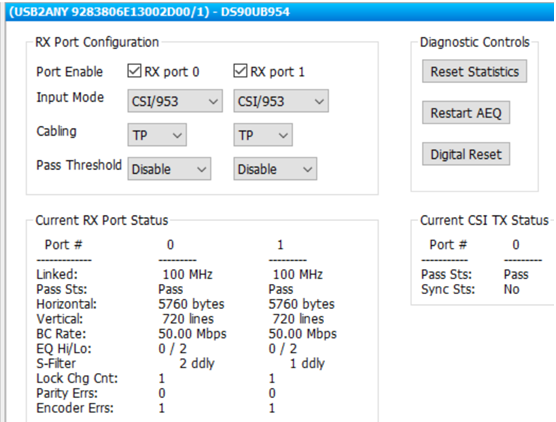This screenshot has height=422, width=556.
Task: Expand RX port 0 Cabling dropdown
Action: (157, 135)
